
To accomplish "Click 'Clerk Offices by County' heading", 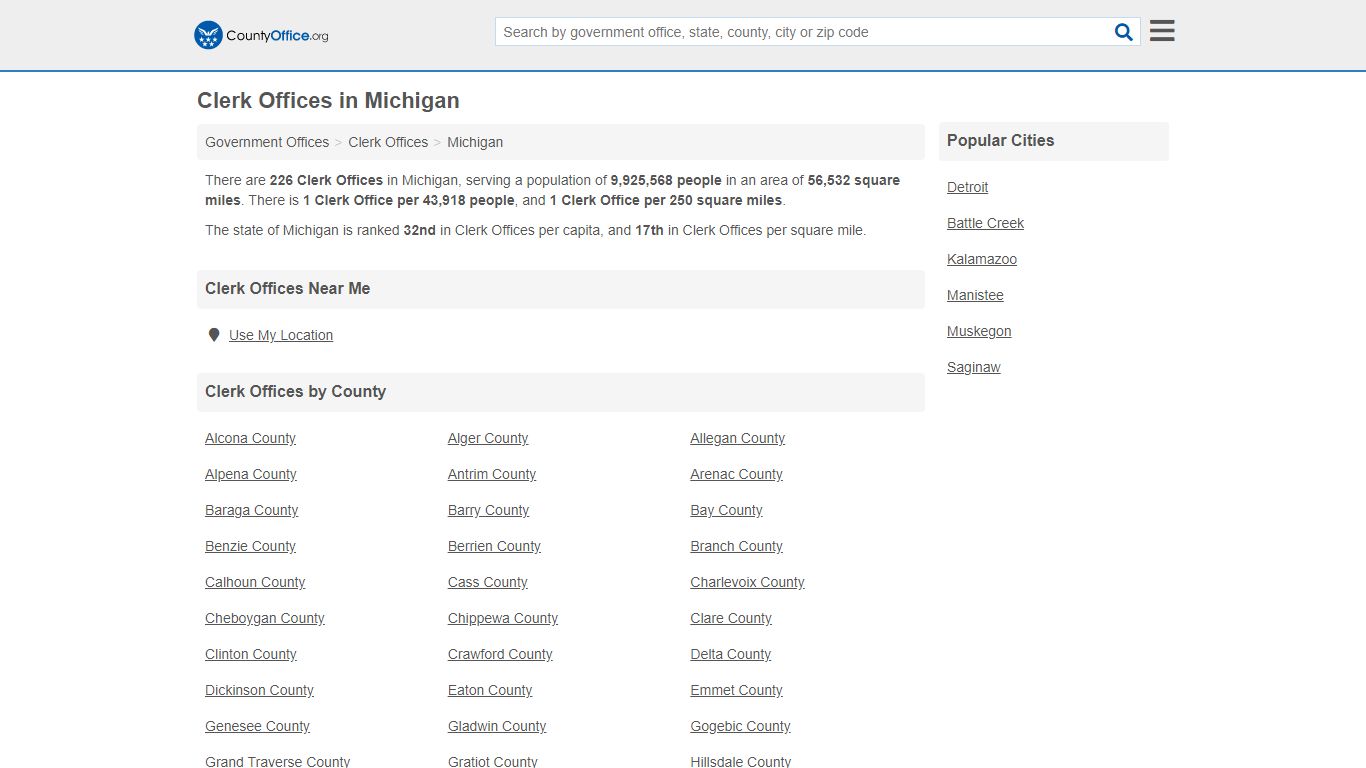I will click(x=295, y=392).
